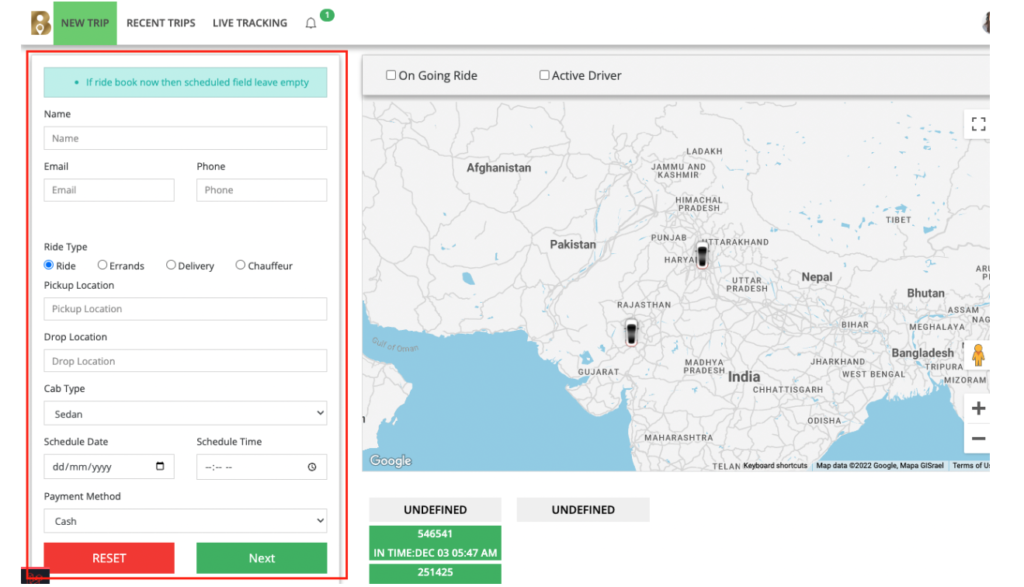Click the "IN TIME:DEC 03 05:47 AM" text
Image resolution: width=1024 pixels, height=587 pixels.
(x=435, y=553)
